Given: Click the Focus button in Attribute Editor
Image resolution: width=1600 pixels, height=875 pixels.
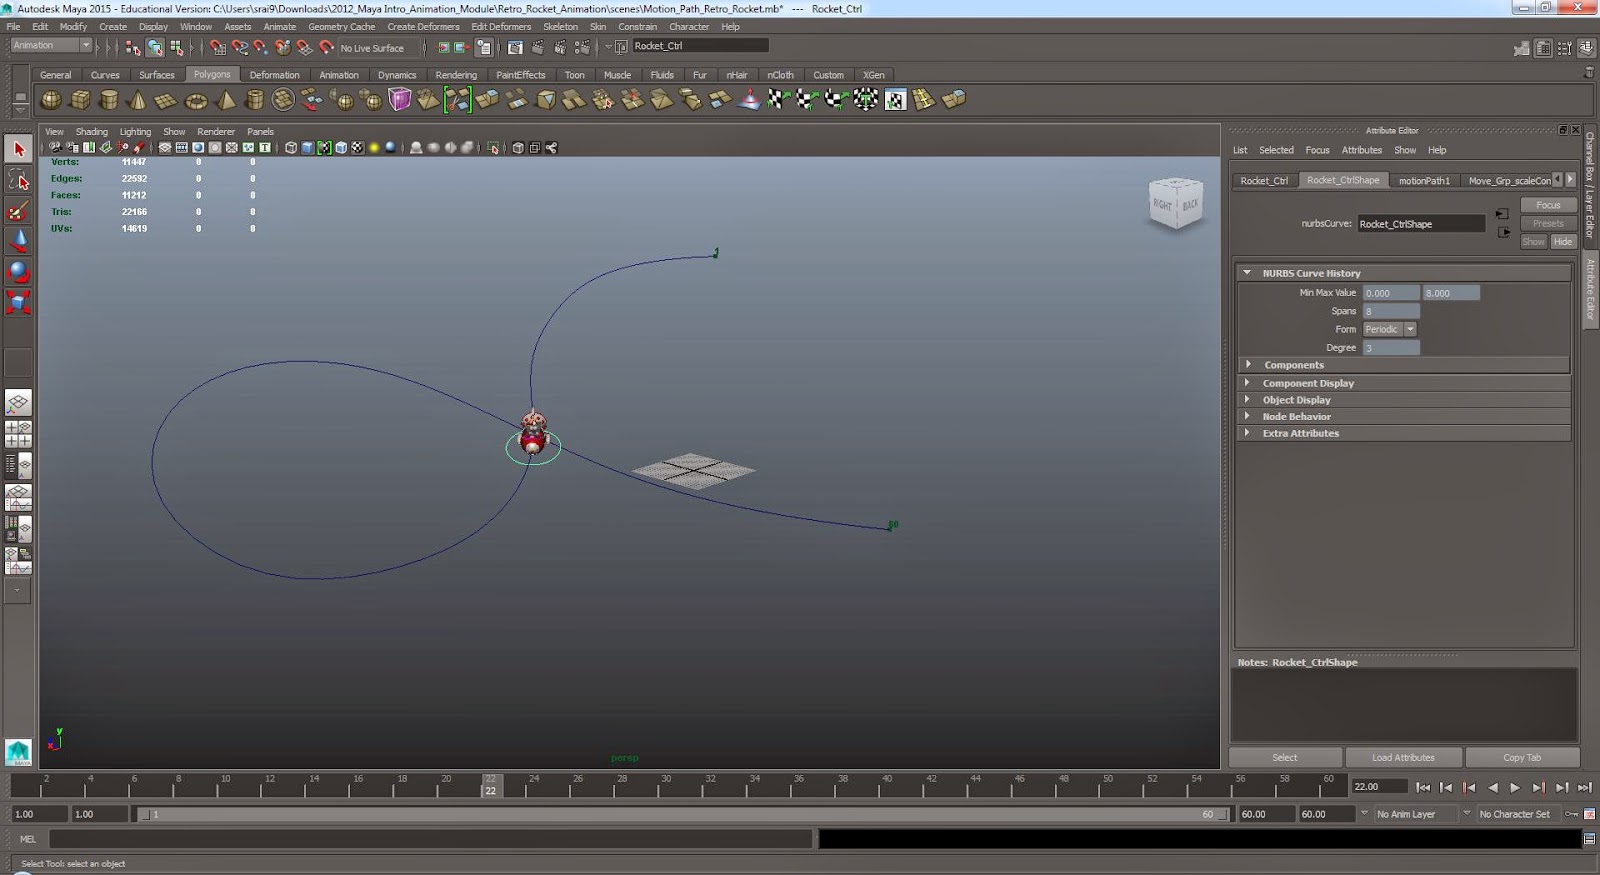Looking at the screenshot, I should pyautogui.click(x=1548, y=205).
